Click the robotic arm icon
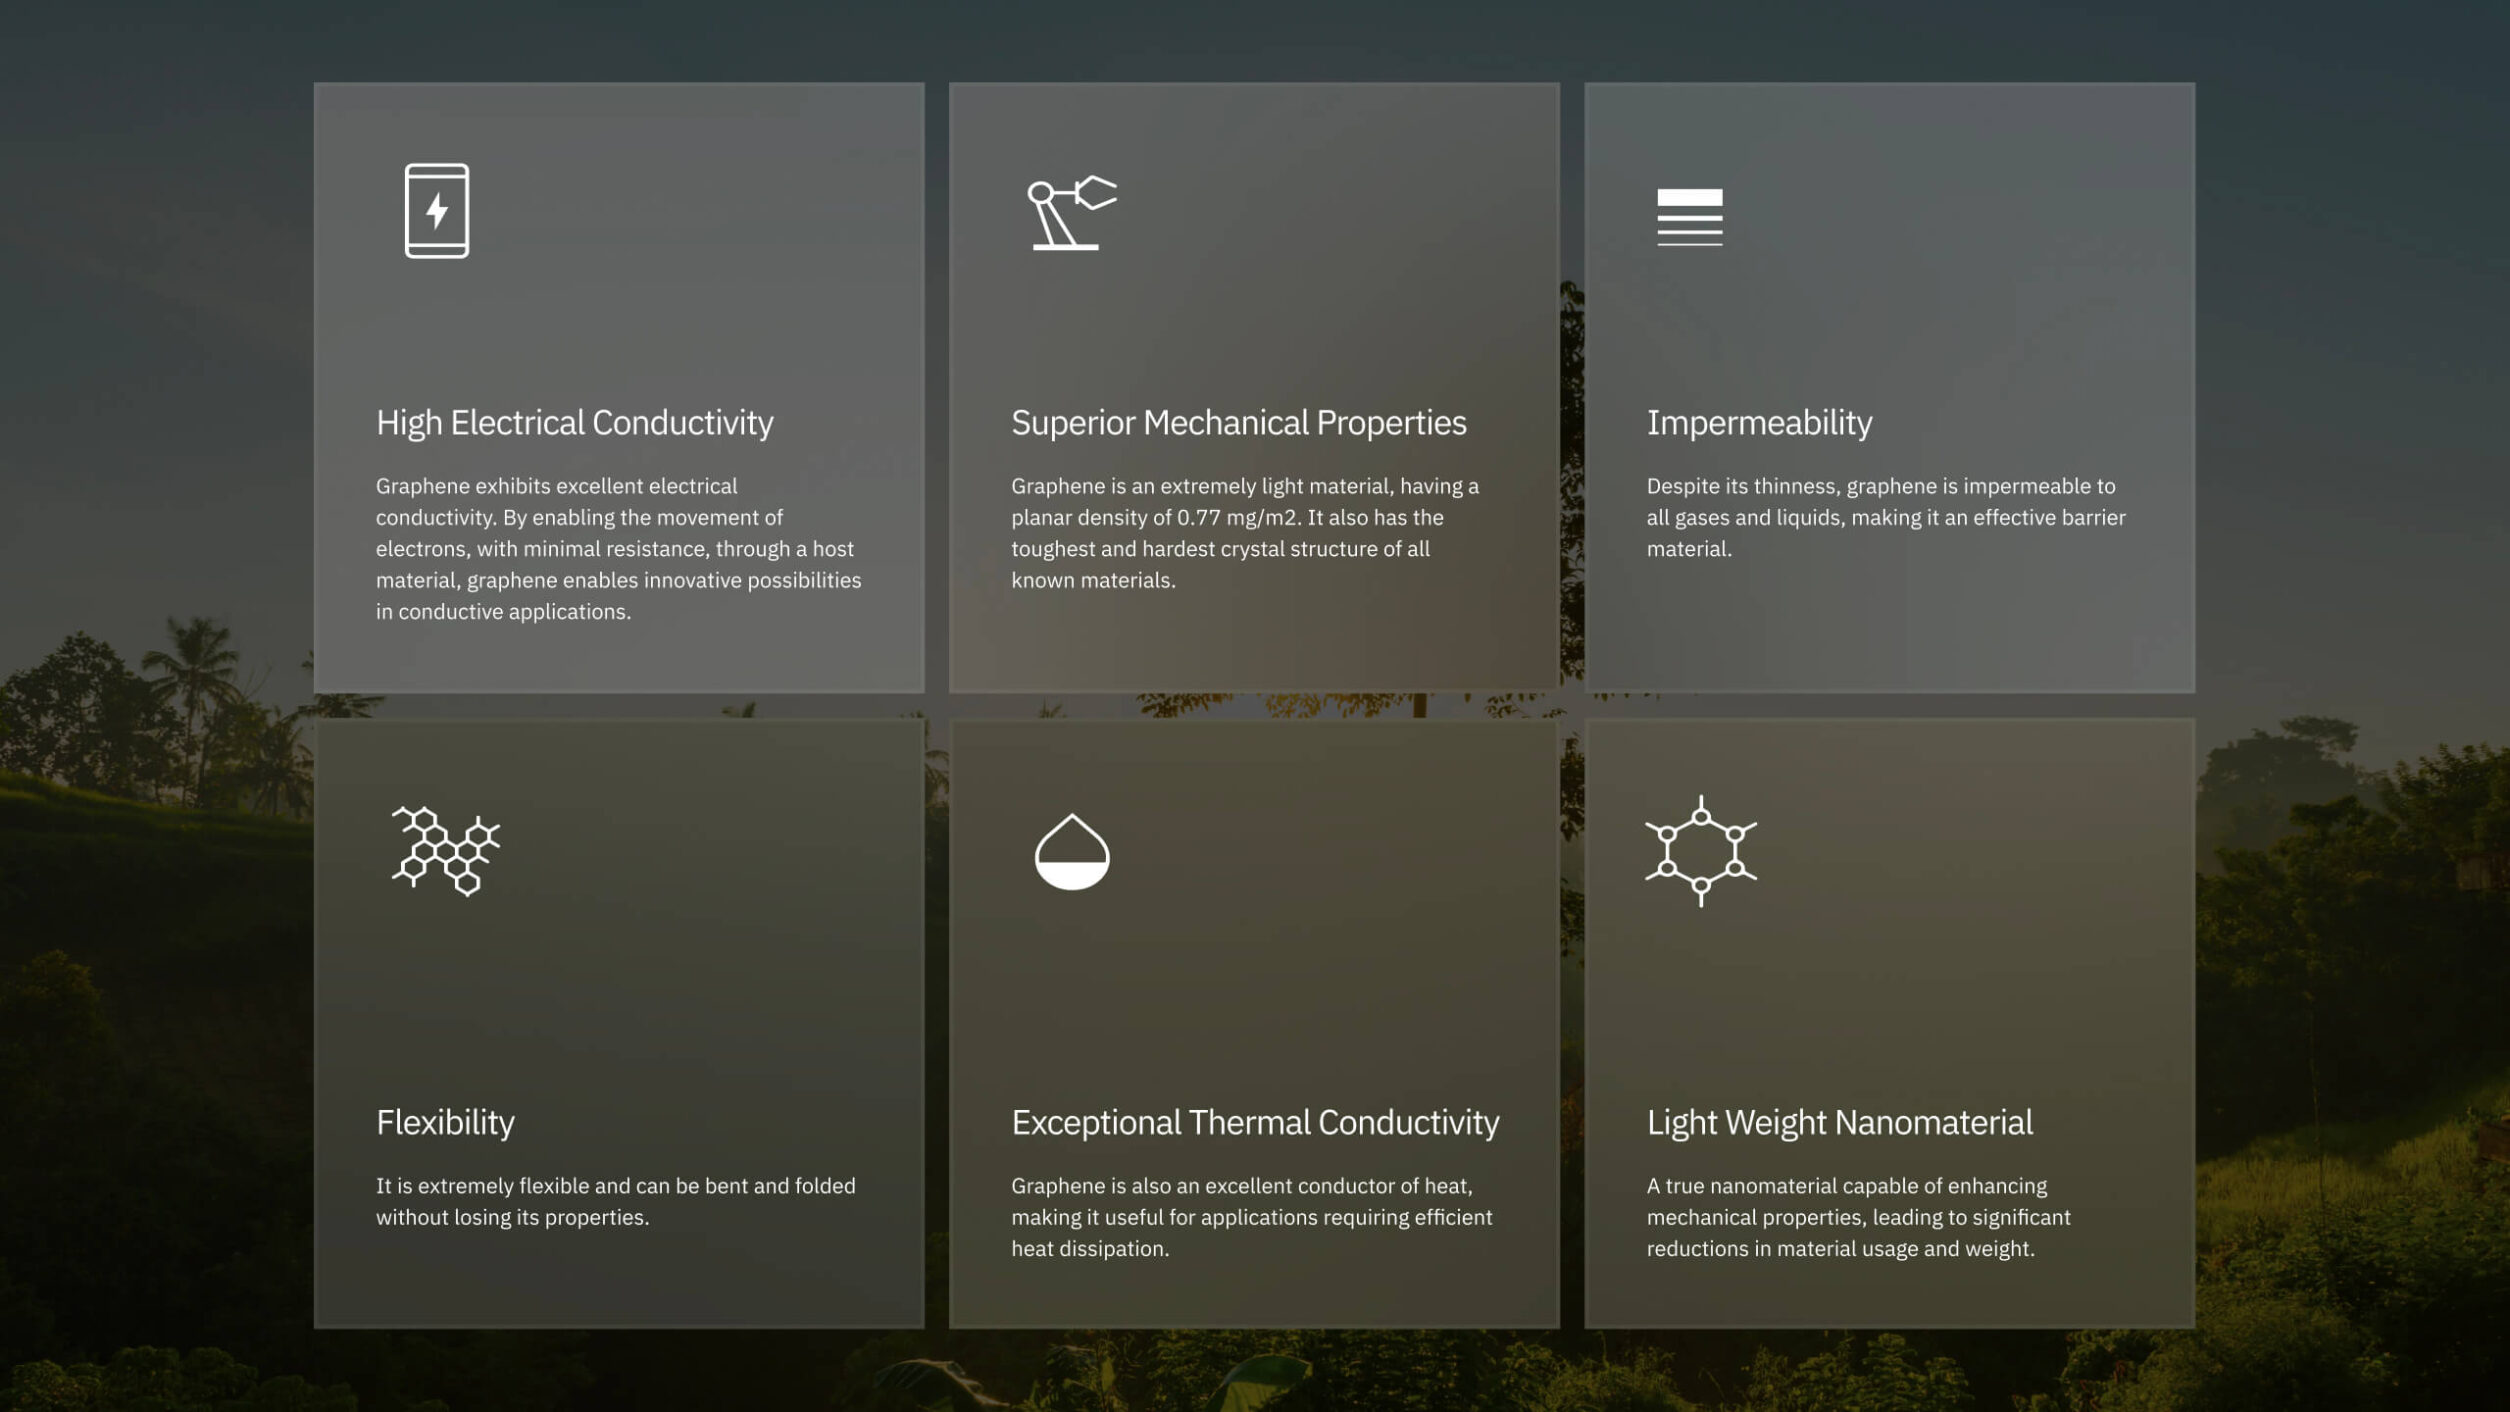This screenshot has height=1412, width=2510. (x=1071, y=212)
